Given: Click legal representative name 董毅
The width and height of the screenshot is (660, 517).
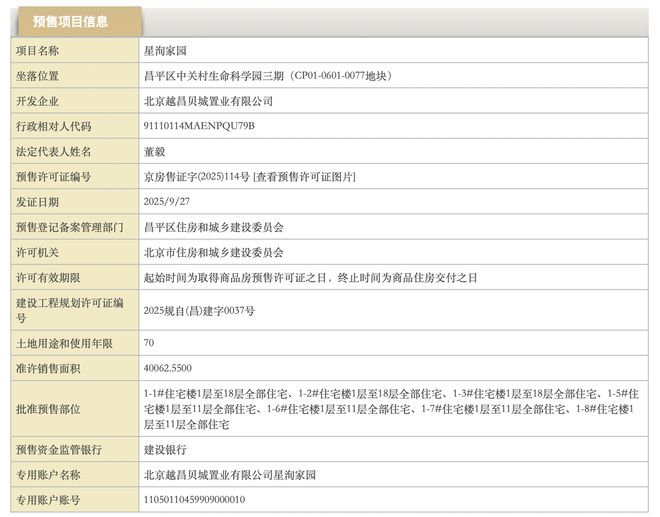Looking at the screenshot, I should pos(155,152).
